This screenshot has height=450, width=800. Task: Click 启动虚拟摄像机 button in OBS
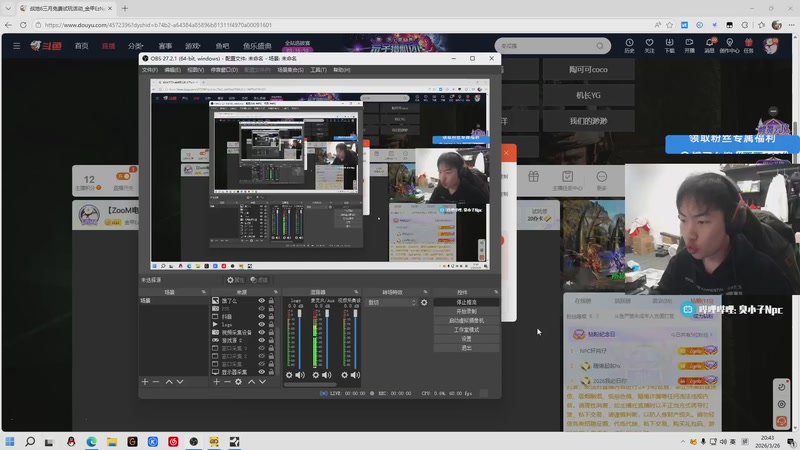466,320
